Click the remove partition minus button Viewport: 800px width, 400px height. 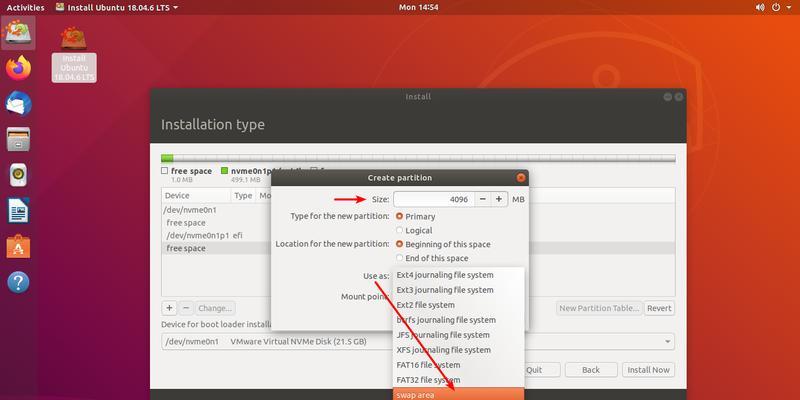pos(186,308)
